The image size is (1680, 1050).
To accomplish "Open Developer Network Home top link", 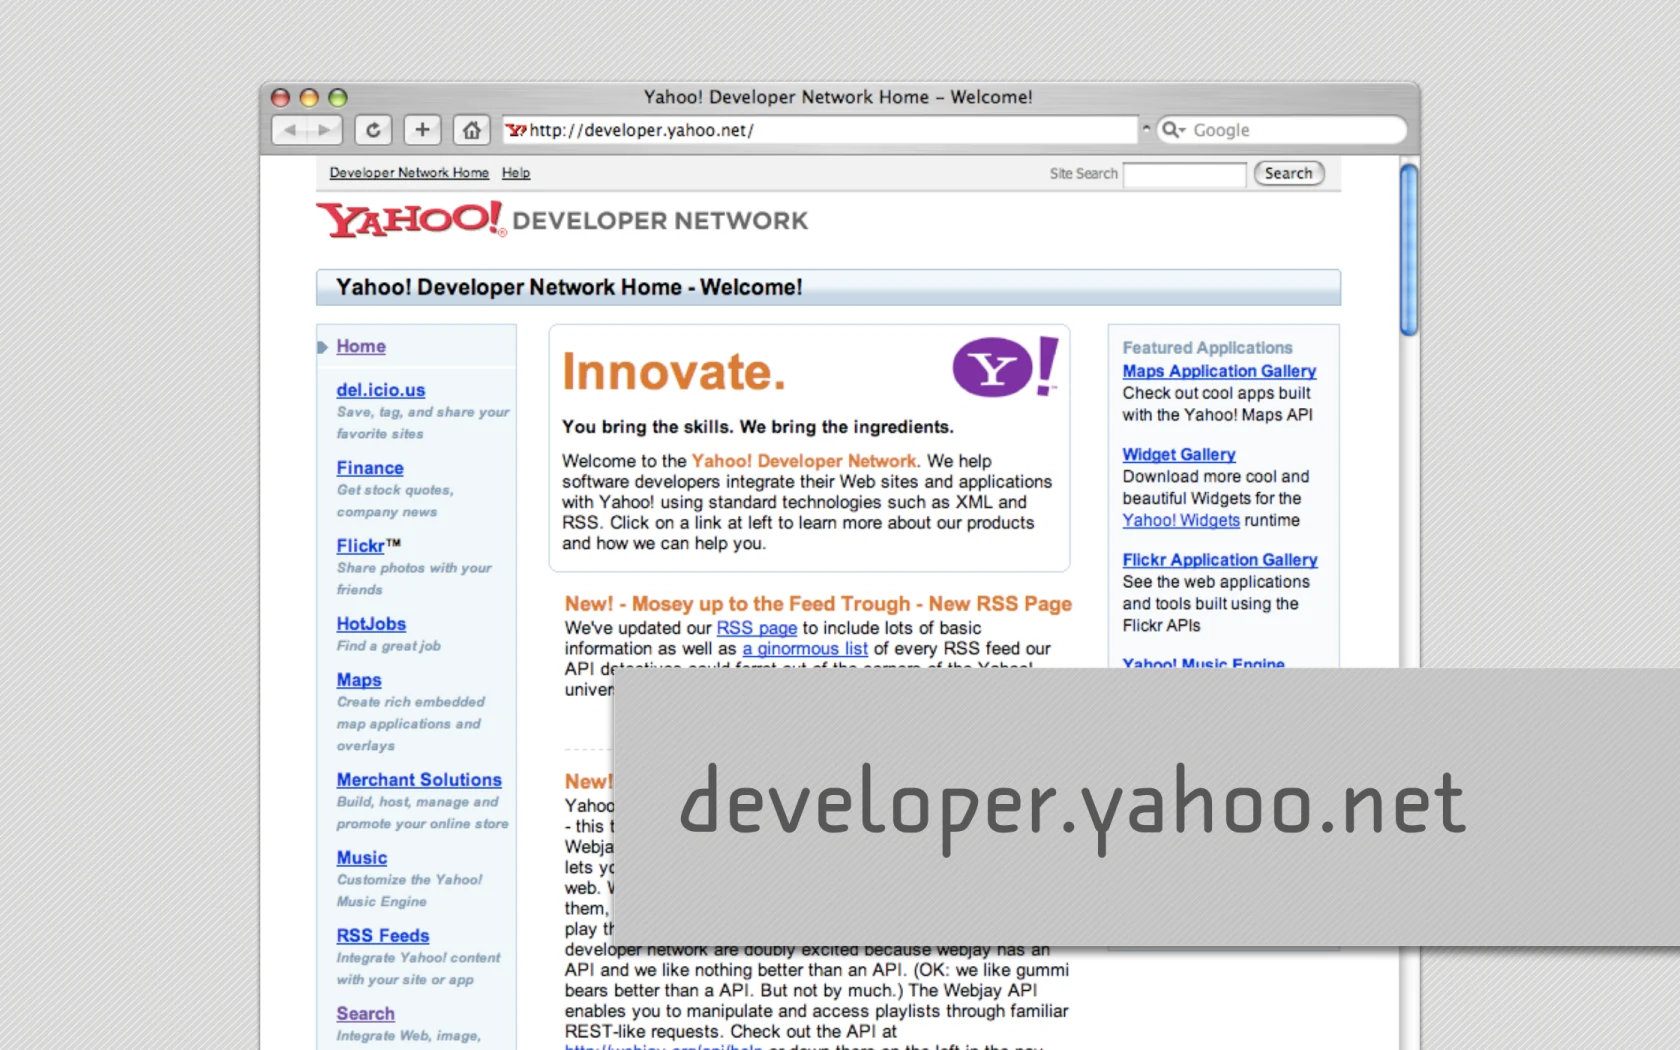I will click(x=409, y=173).
